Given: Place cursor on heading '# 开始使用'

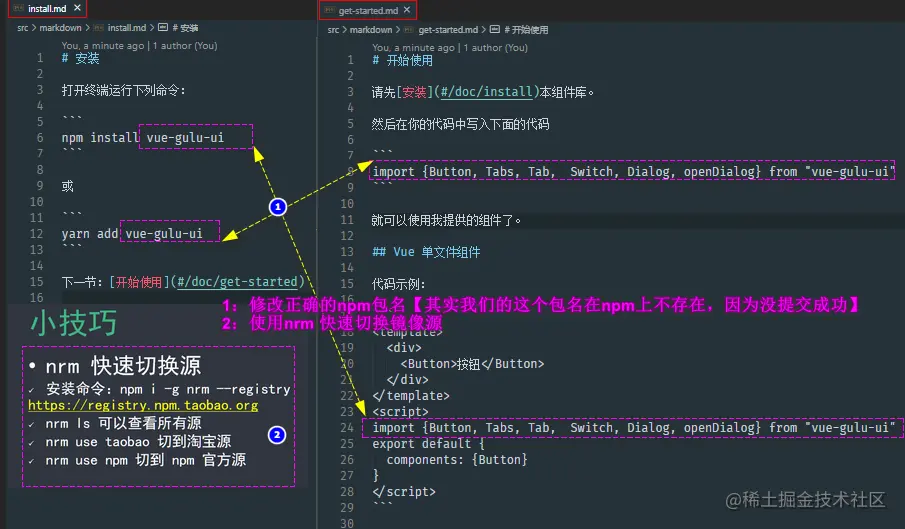Looking at the screenshot, I should tap(403, 61).
